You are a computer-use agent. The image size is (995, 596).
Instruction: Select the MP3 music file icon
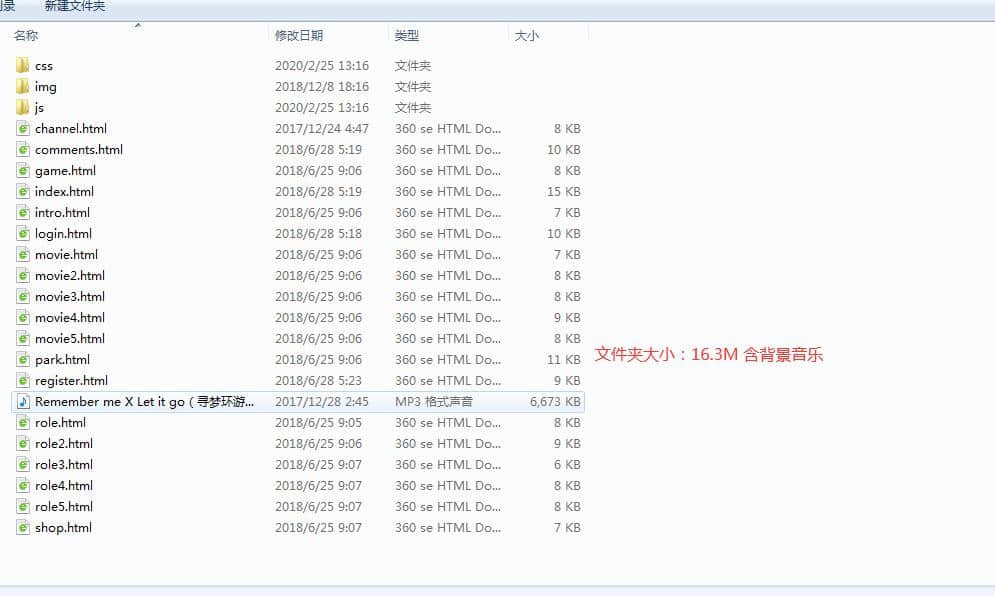click(23, 401)
